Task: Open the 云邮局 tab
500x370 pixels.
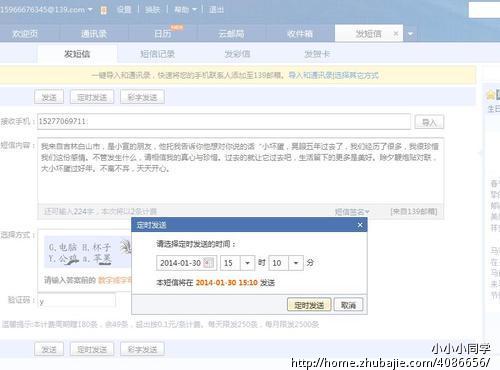Action: [231, 34]
